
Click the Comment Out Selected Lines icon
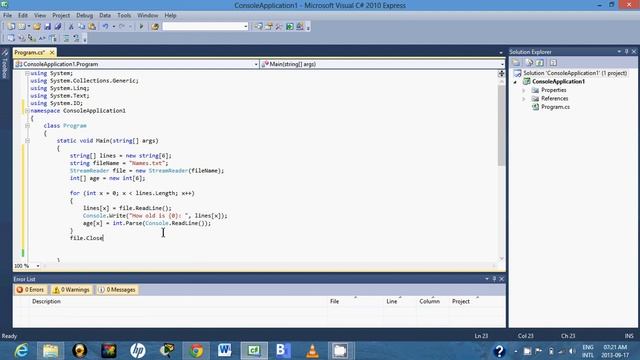[66, 38]
